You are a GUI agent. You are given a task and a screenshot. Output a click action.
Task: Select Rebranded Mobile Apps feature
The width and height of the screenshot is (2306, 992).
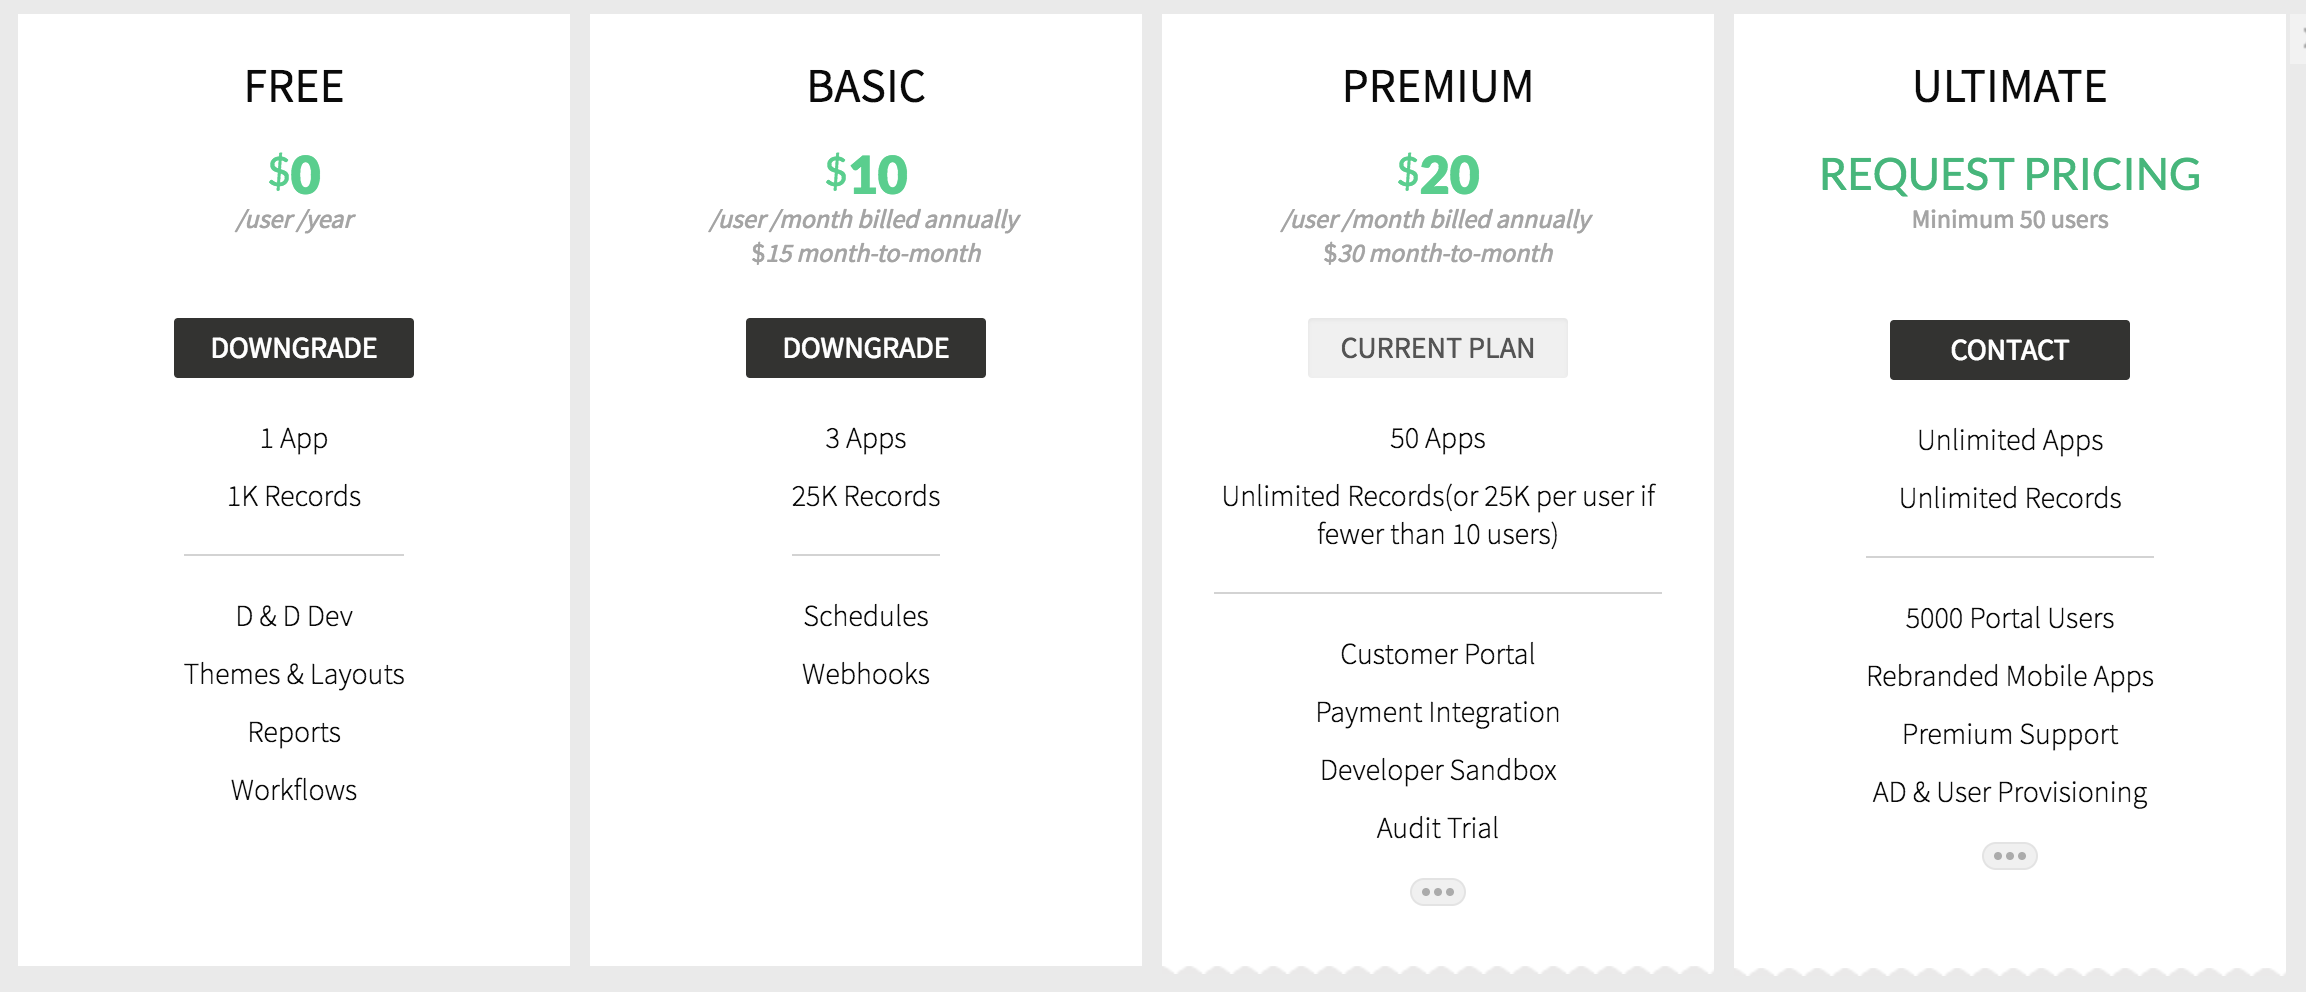click(x=2010, y=676)
